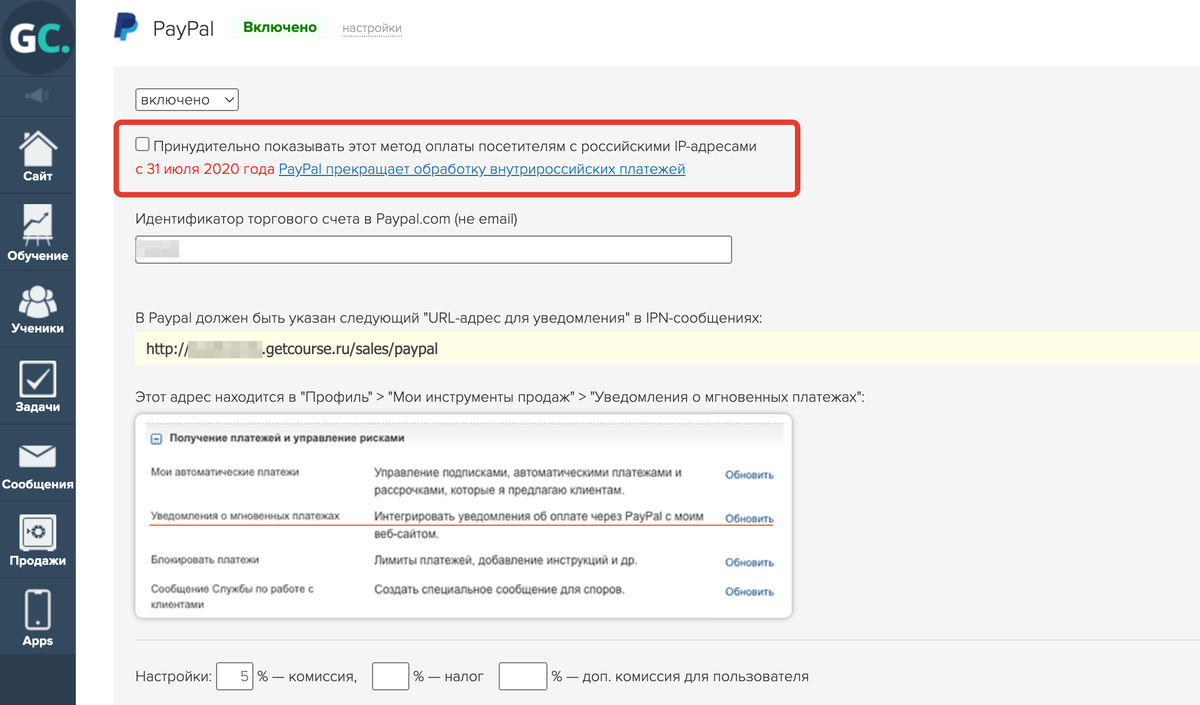This screenshot has height=705, width=1200.
Task: Collapse the Получение платежей section in screenshot
Action: [x=156, y=438]
